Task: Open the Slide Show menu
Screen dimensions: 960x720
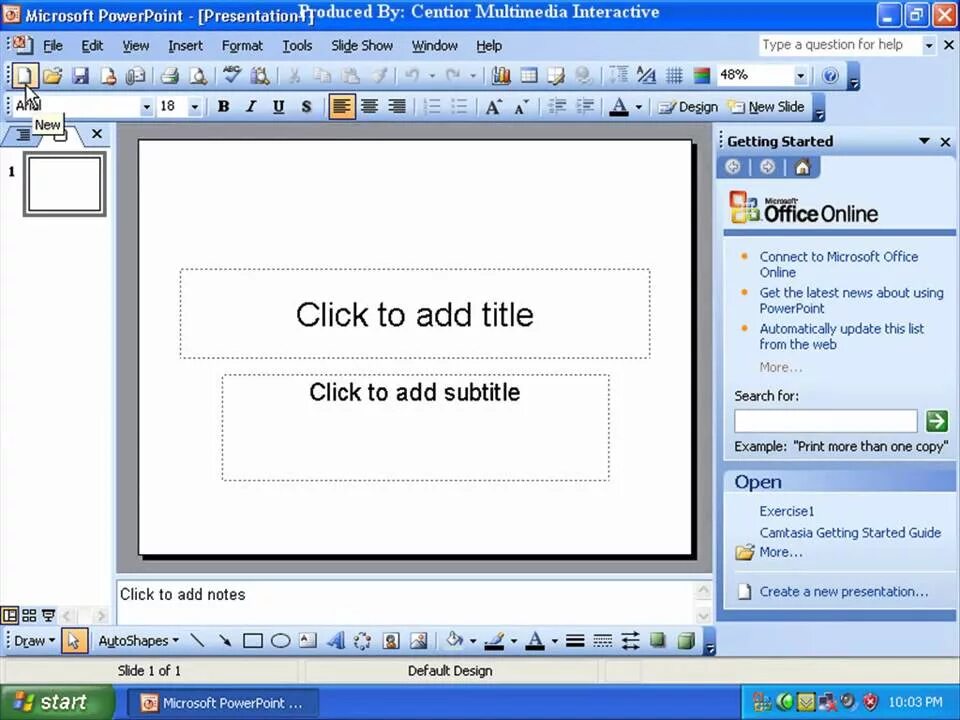Action: (x=362, y=46)
